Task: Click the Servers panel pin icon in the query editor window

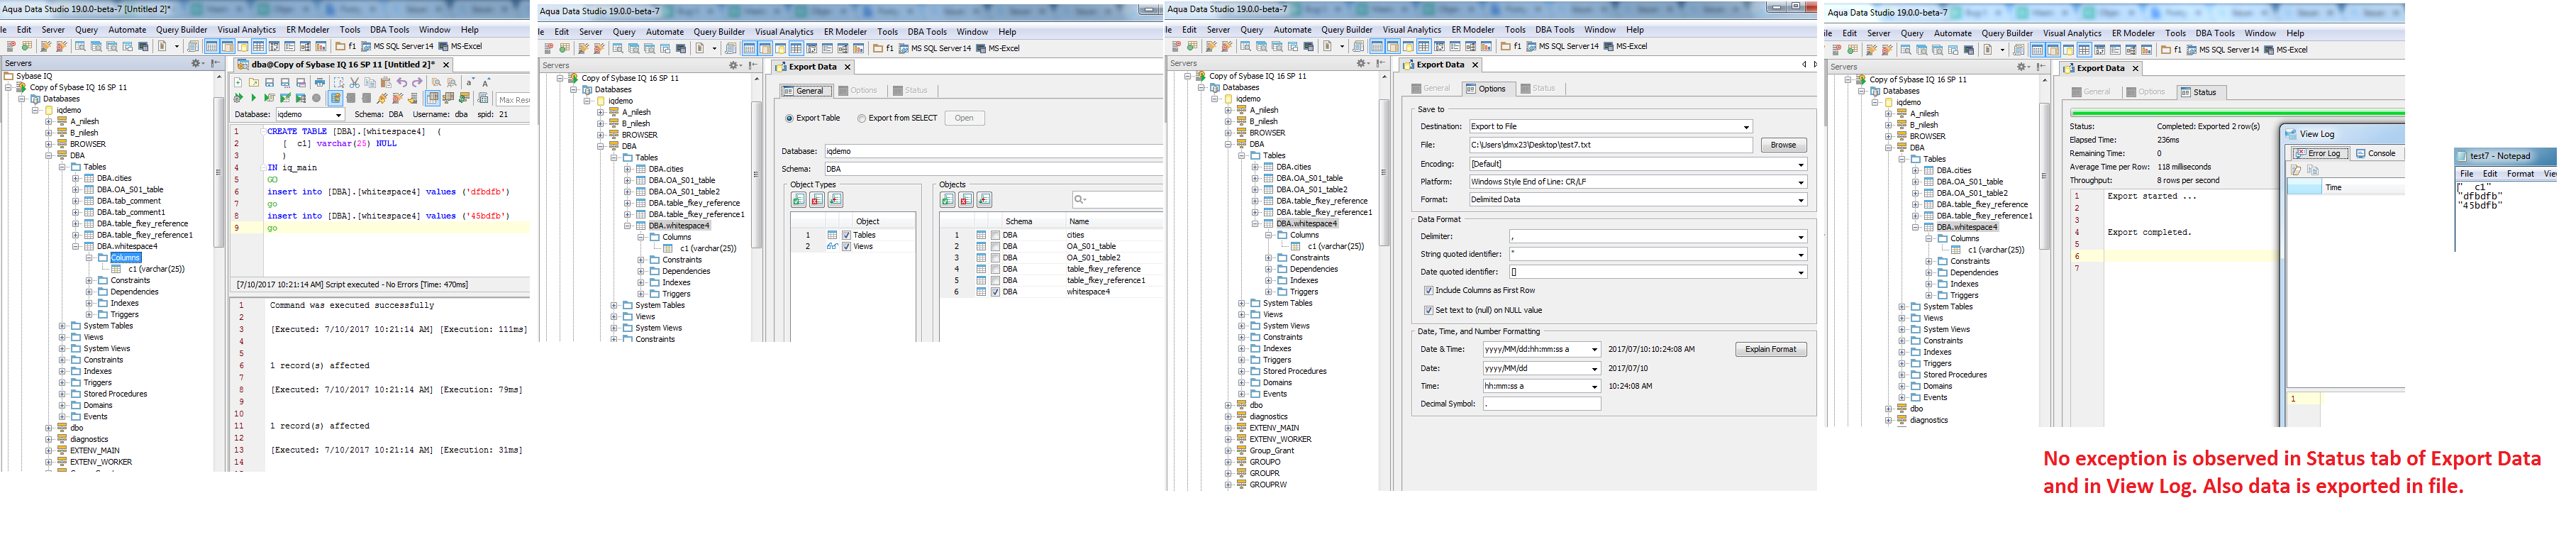Action: [215, 63]
